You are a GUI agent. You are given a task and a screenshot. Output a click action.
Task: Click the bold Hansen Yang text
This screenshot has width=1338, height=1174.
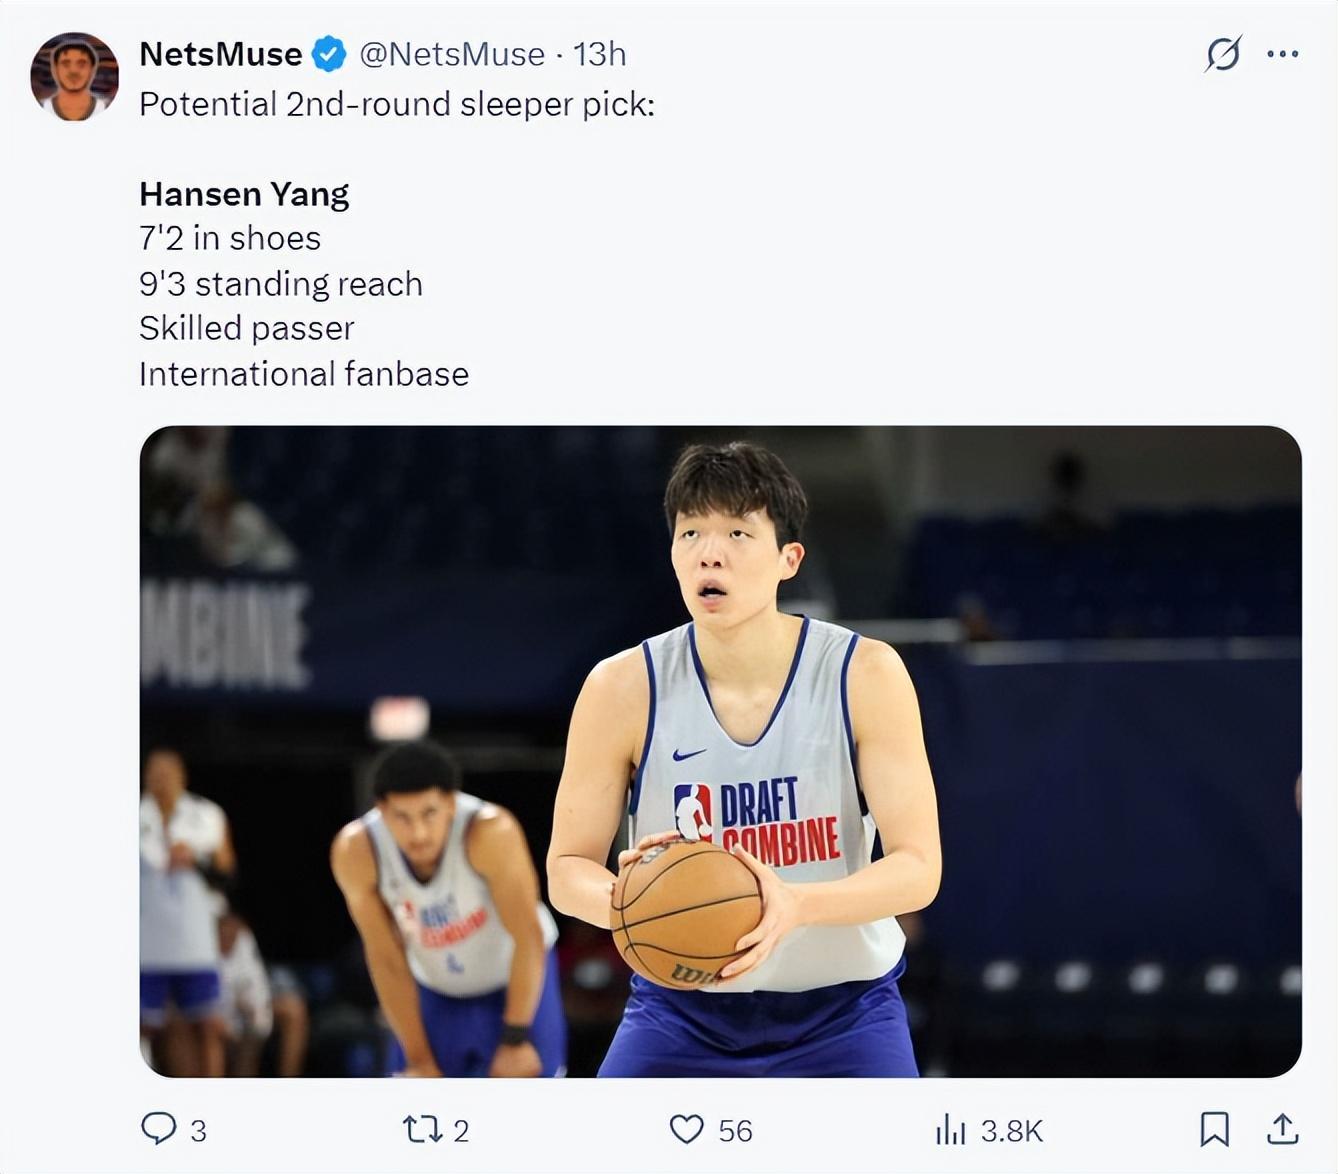(x=244, y=194)
